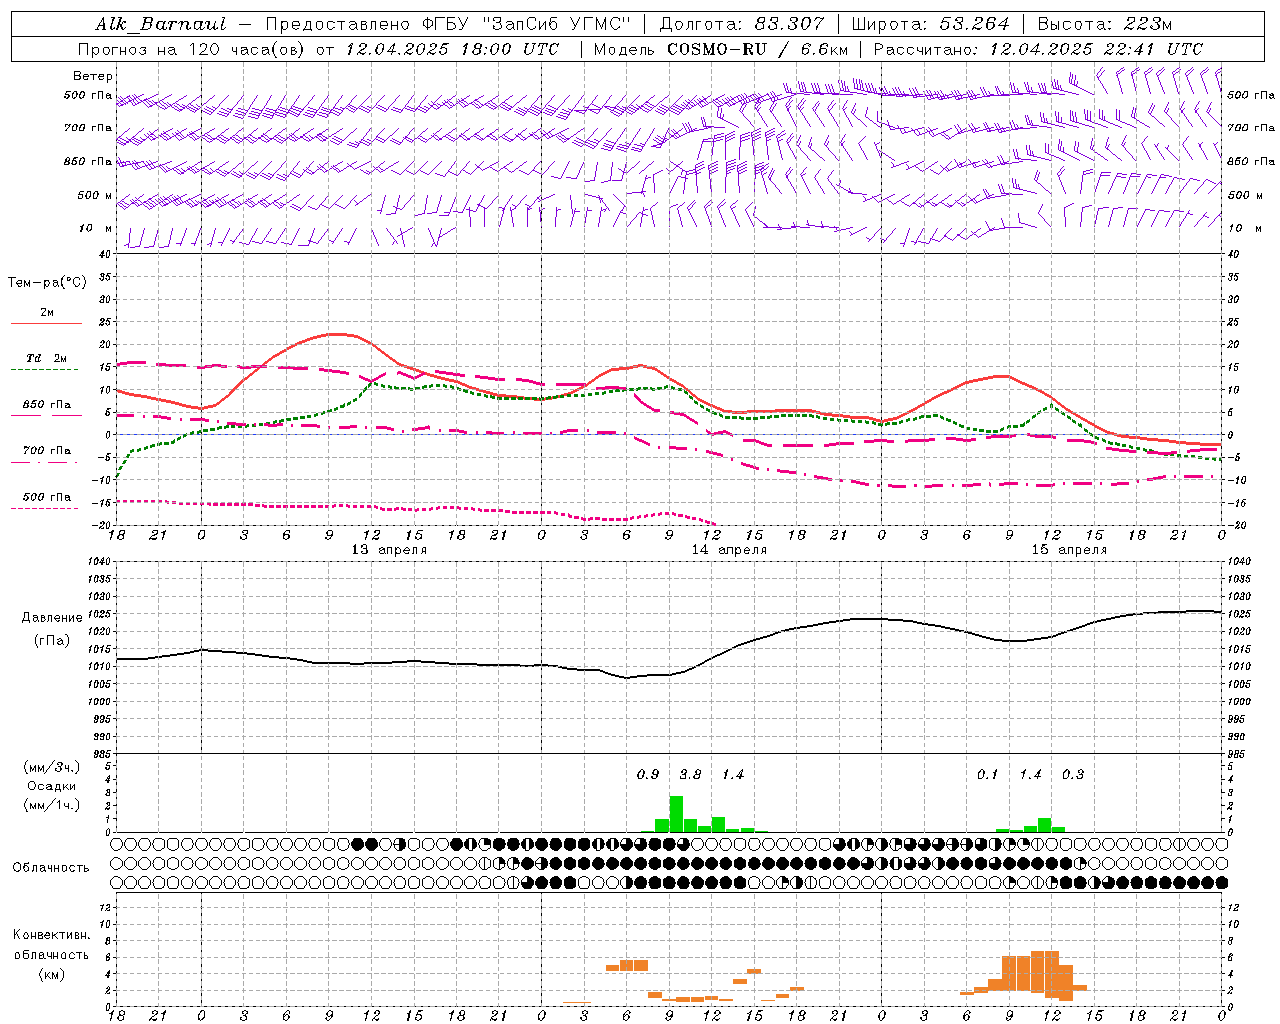Click the right-side wind label "850 гПа"
Screen dimensions: 1280x1024
1251,161
